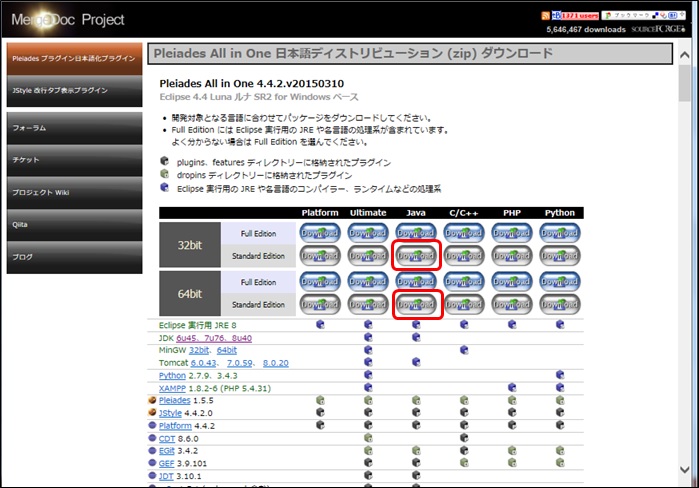The width and height of the screenshot is (699, 488).
Task: Open Qiita in sidebar
Action: pos(74,225)
